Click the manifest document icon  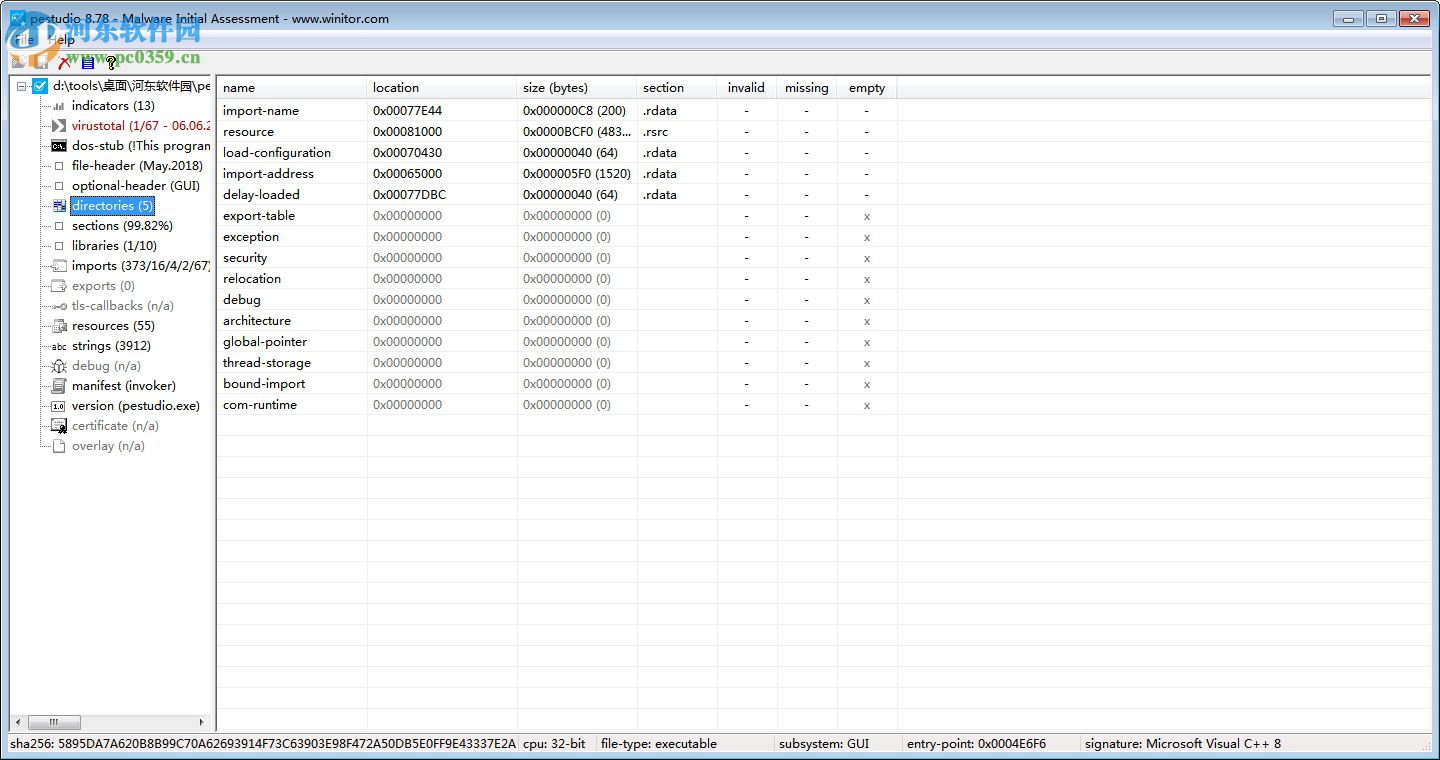click(x=58, y=386)
